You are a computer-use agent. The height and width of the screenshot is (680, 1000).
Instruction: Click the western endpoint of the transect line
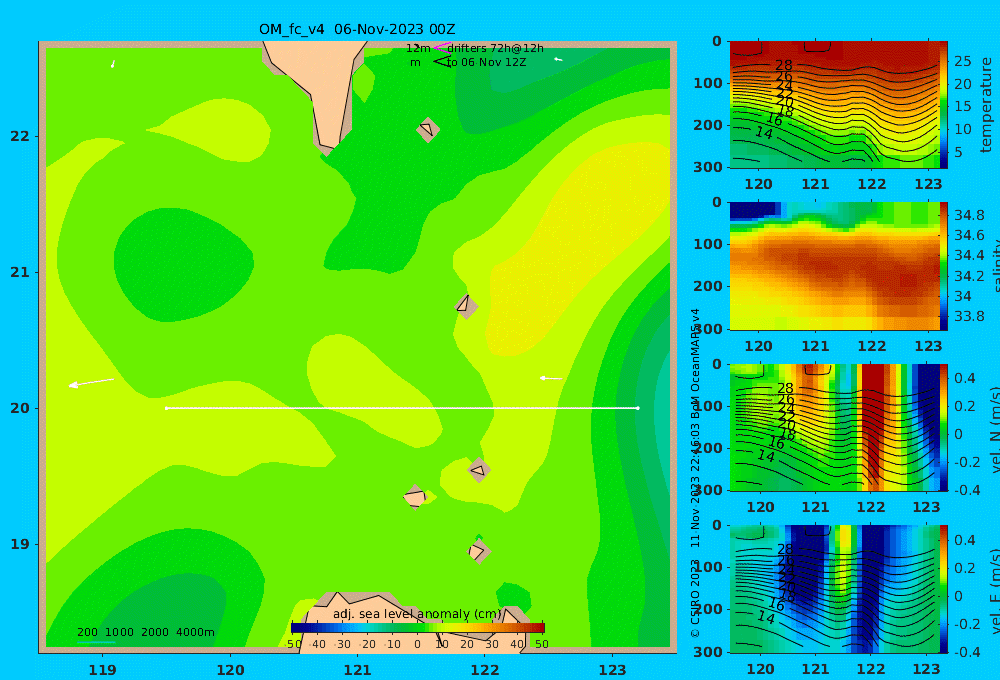coord(166,408)
